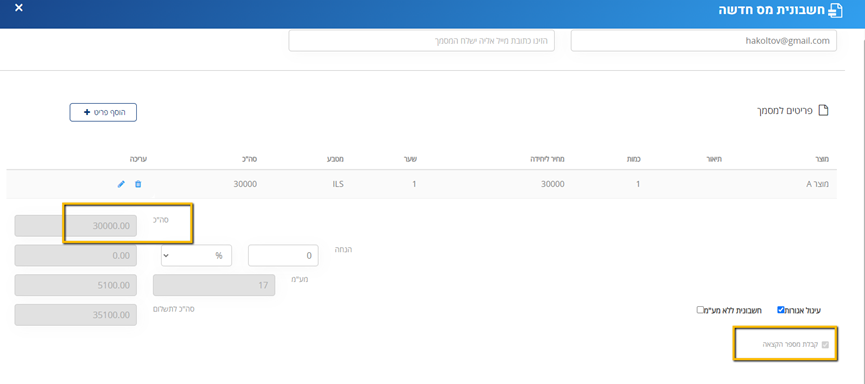Click the מוצר column header
This screenshot has height=384, width=865.
(x=822, y=159)
